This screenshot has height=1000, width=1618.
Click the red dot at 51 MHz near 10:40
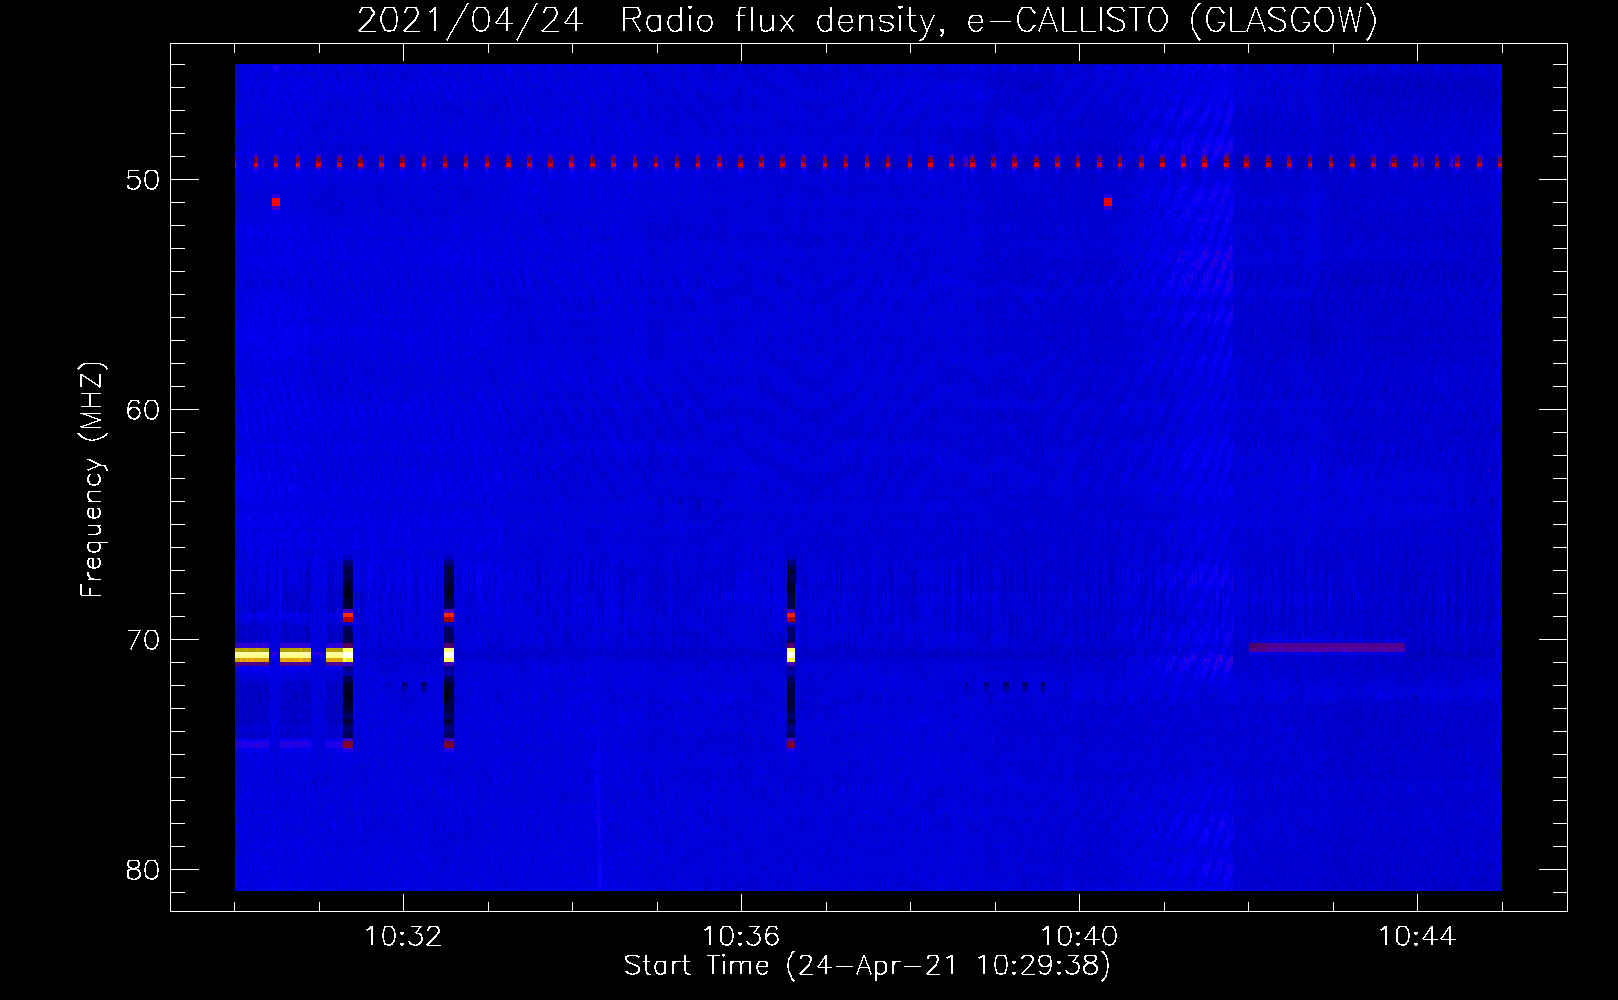pyautogui.click(x=1107, y=202)
